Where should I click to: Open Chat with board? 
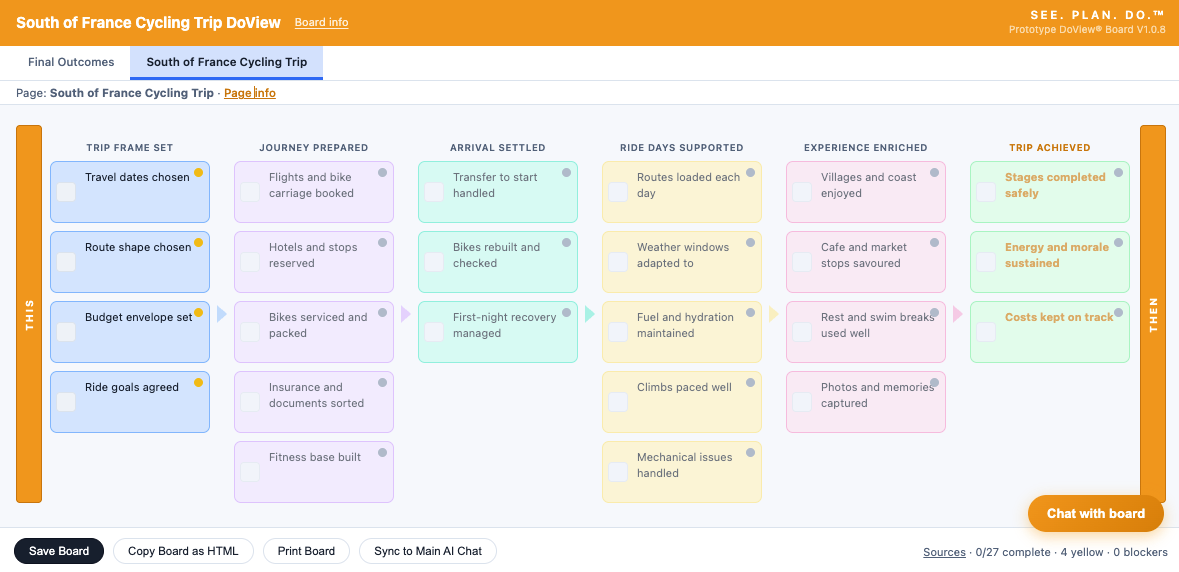pyautogui.click(x=1096, y=513)
